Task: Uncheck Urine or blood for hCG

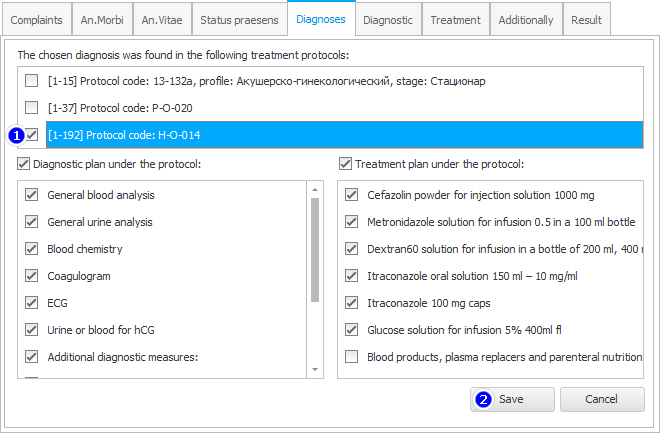Action: [32, 329]
